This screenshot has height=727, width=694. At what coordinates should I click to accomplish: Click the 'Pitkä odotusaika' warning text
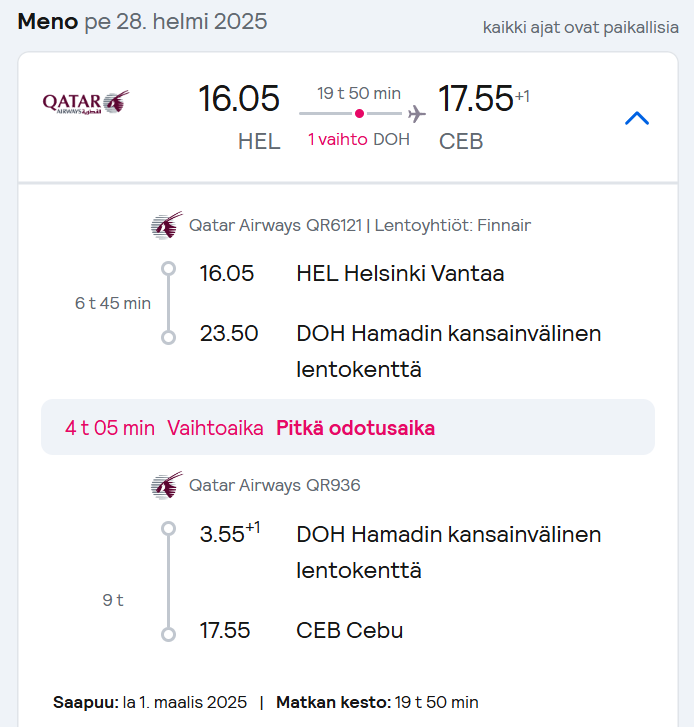356,428
